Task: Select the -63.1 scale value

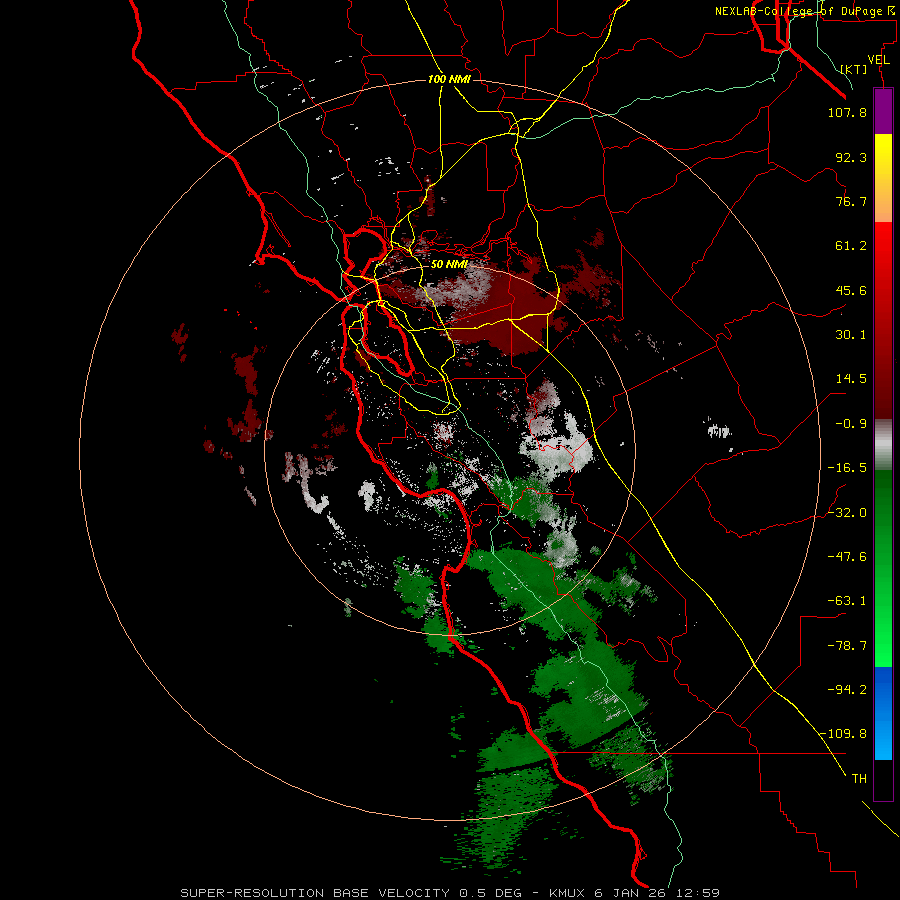Action: click(x=847, y=601)
